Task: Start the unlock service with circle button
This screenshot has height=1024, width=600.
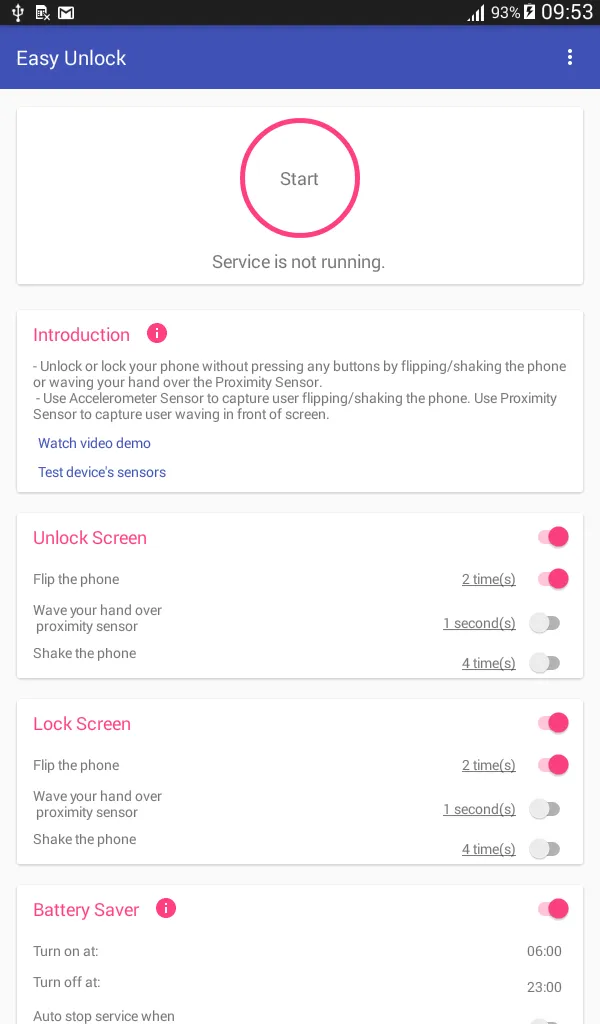Action: click(300, 178)
